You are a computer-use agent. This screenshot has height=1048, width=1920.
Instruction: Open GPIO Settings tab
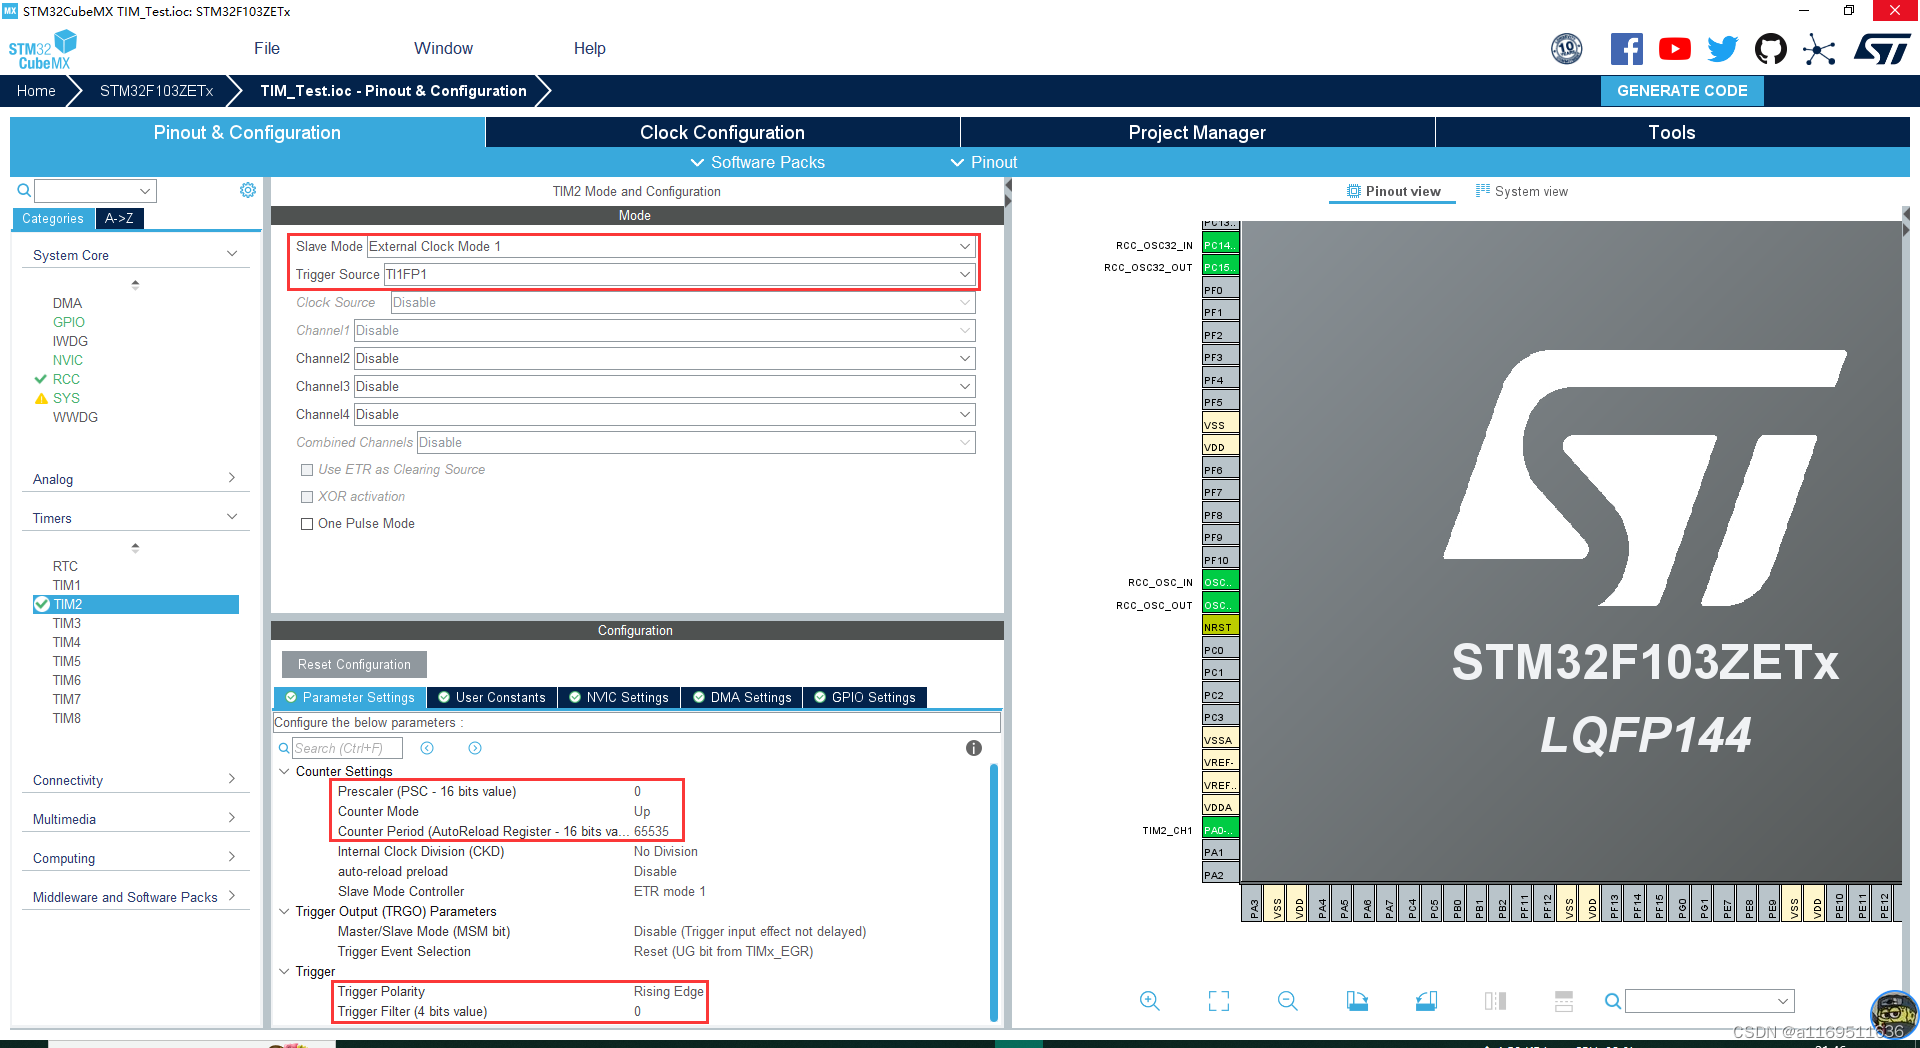(865, 697)
